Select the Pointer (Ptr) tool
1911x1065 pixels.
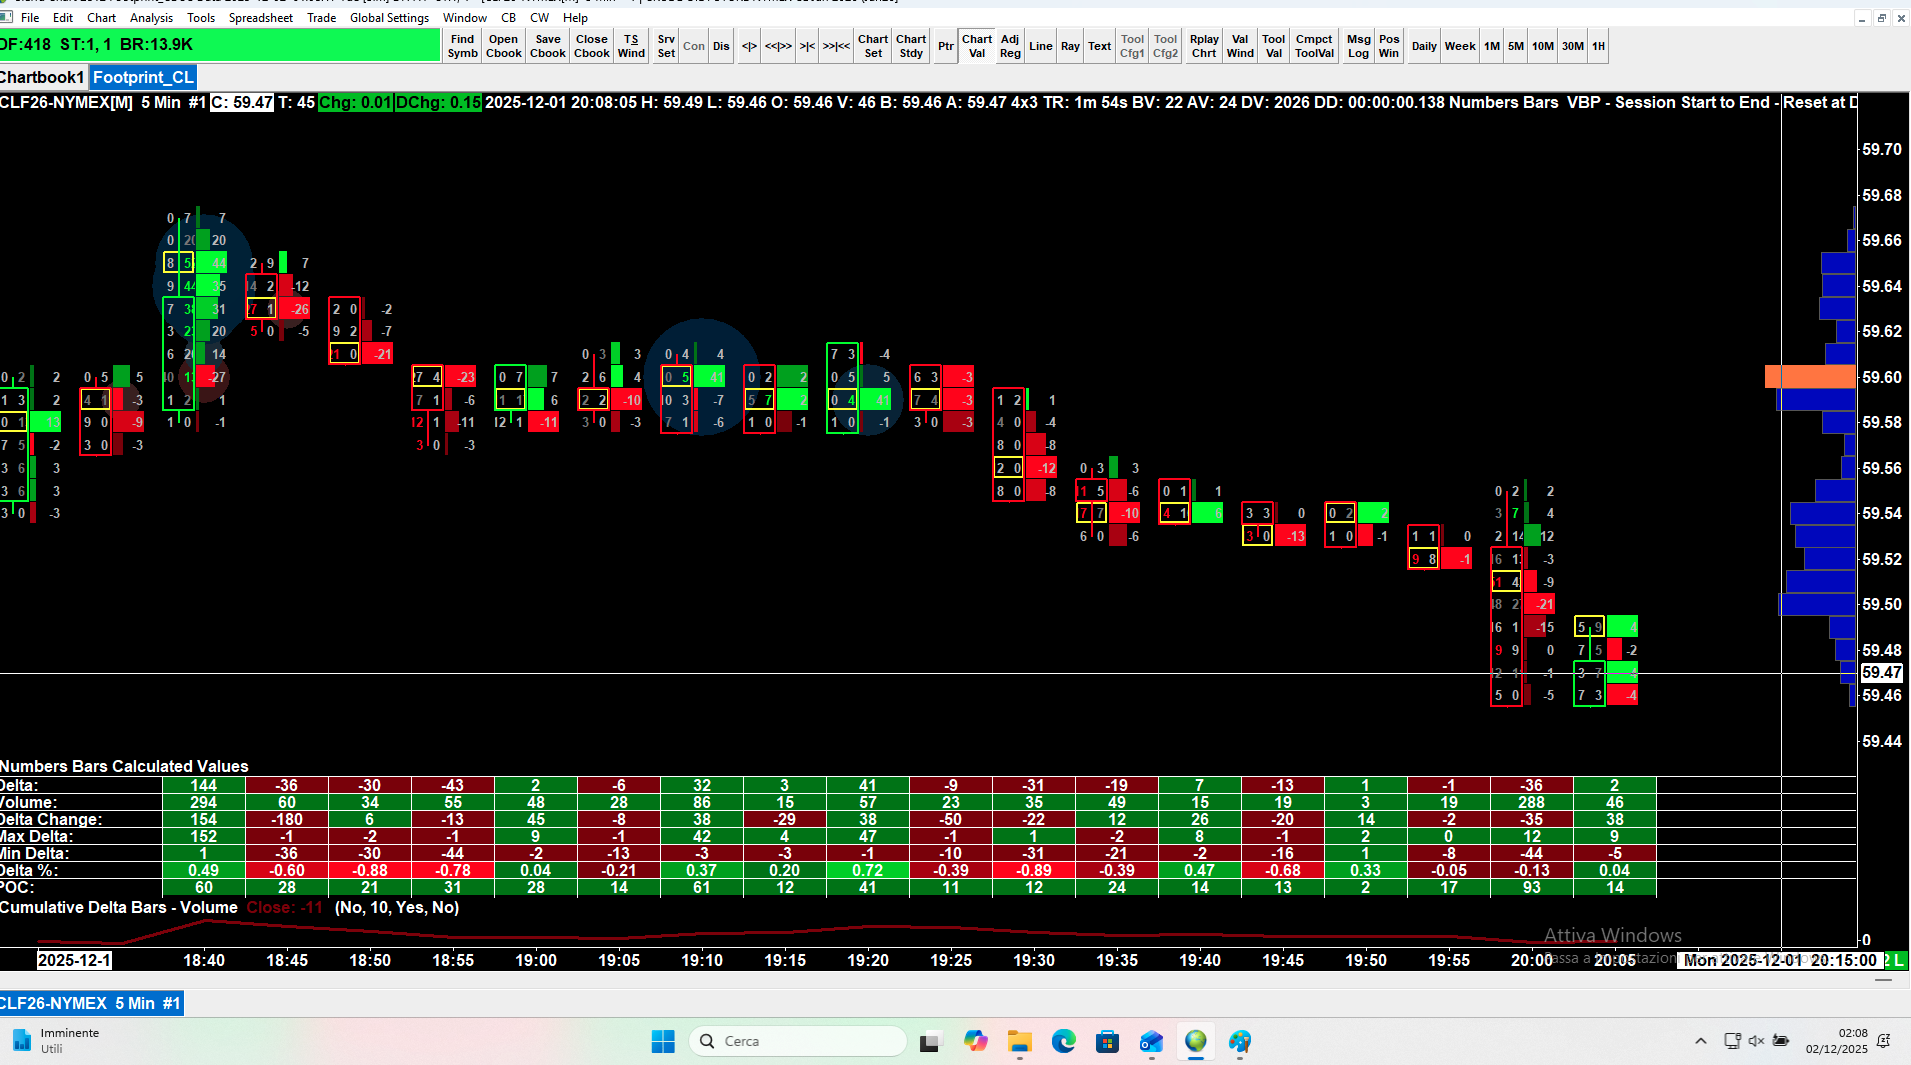click(x=945, y=46)
